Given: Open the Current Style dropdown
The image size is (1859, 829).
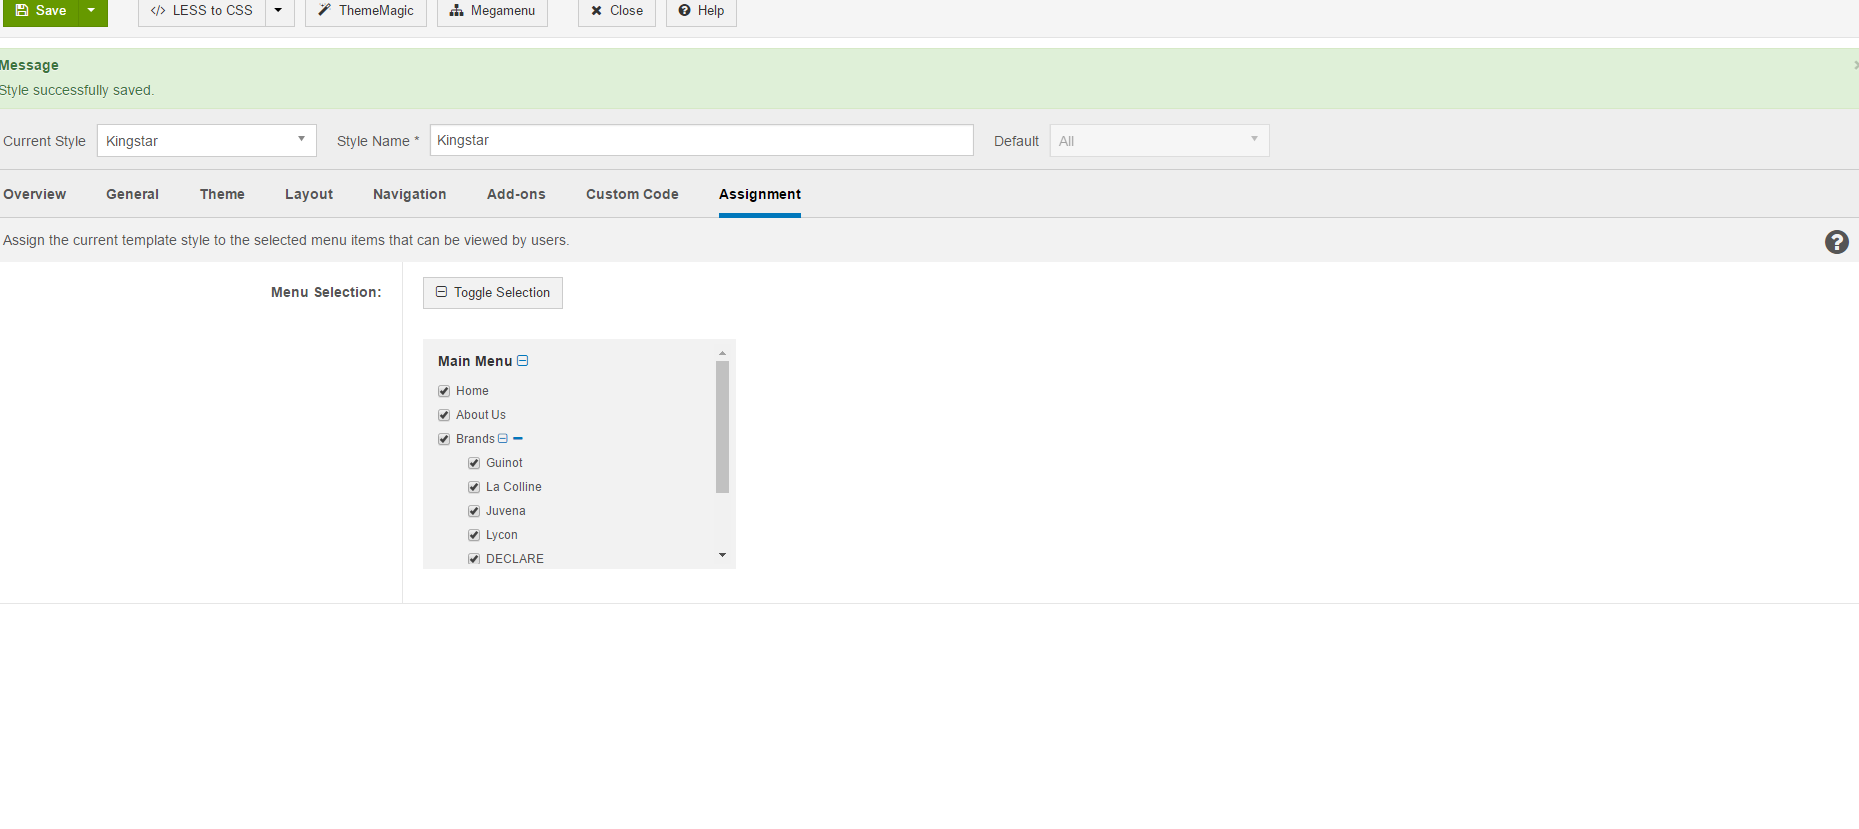Looking at the screenshot, I should pyautogui.click(x=207, y=141).
